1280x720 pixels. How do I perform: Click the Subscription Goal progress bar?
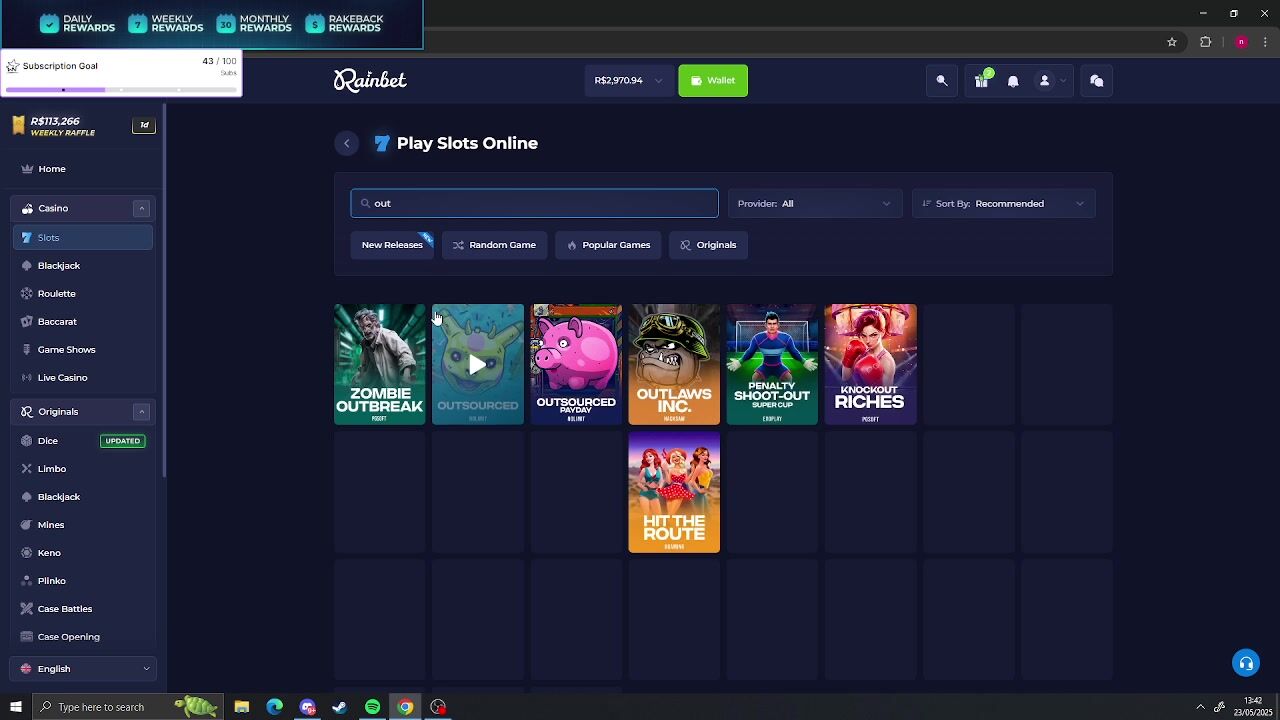click(x=121, y=90)
